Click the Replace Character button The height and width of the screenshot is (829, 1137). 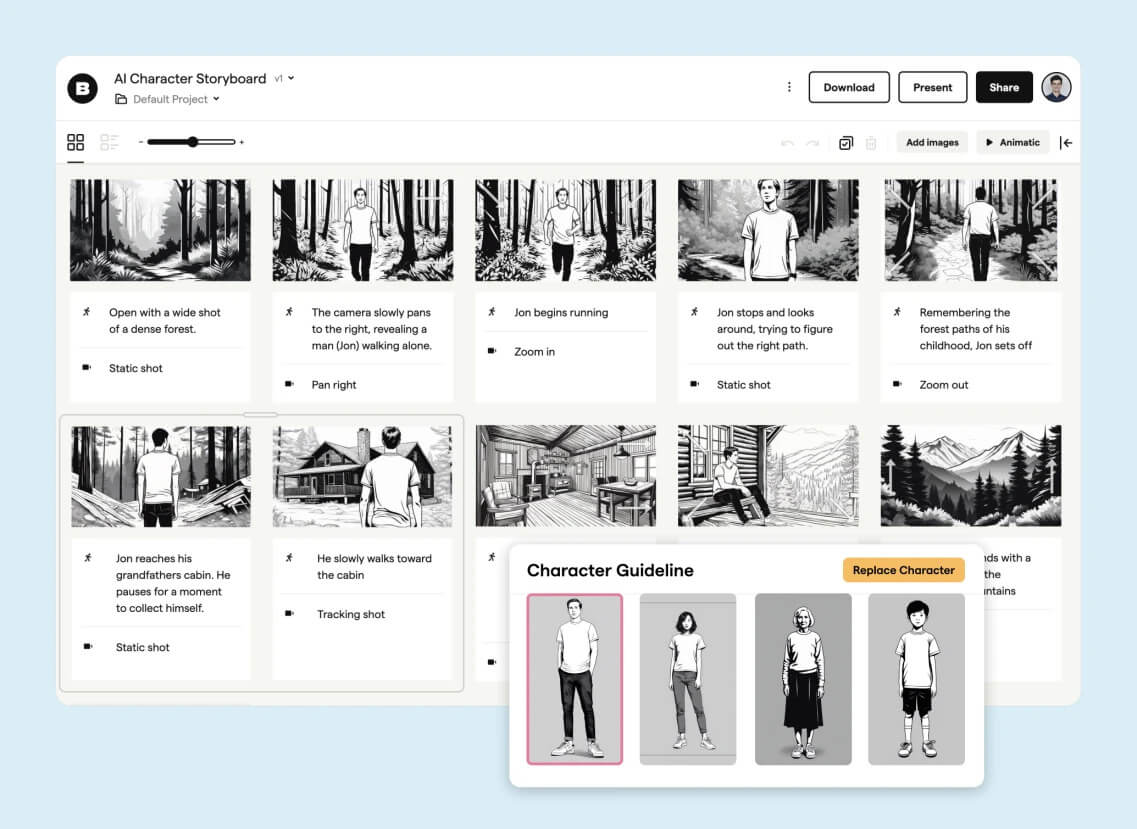[903, 570]
